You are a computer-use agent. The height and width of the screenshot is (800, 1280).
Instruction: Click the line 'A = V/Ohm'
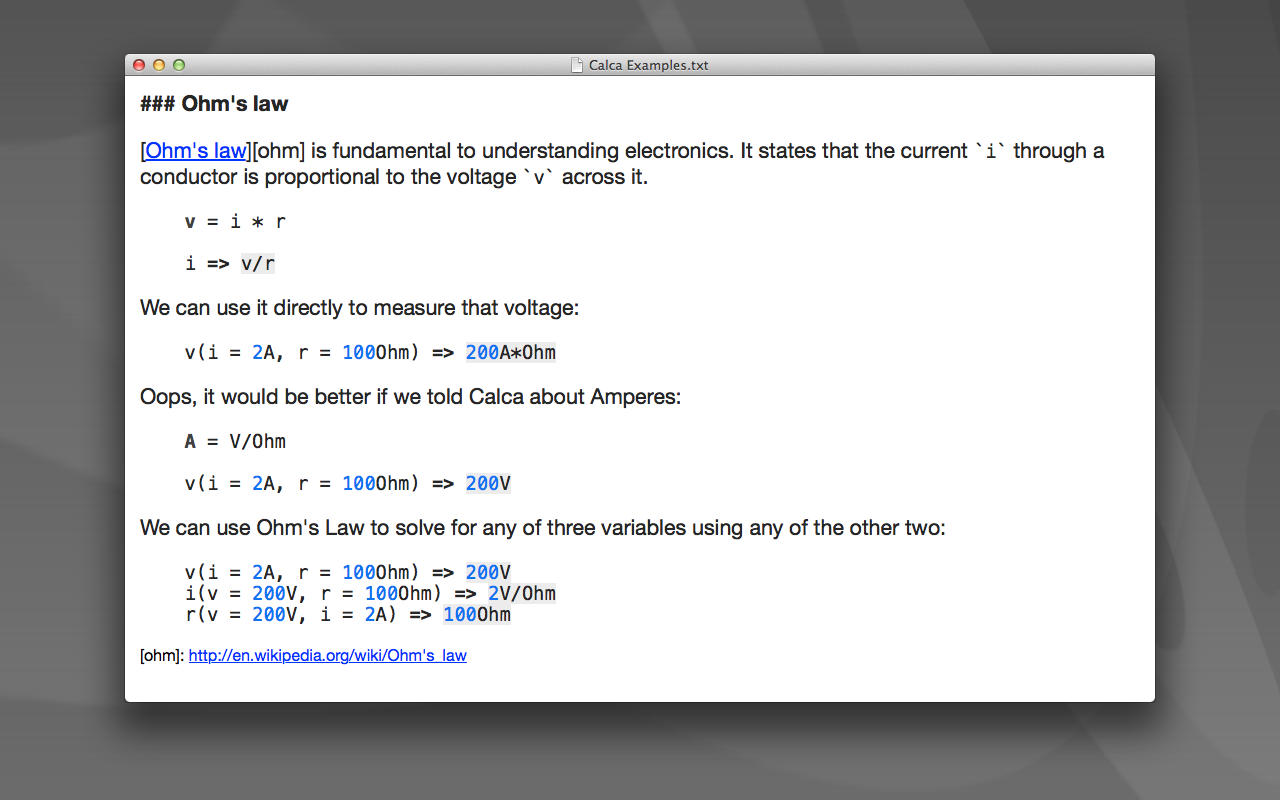(236, 441)
